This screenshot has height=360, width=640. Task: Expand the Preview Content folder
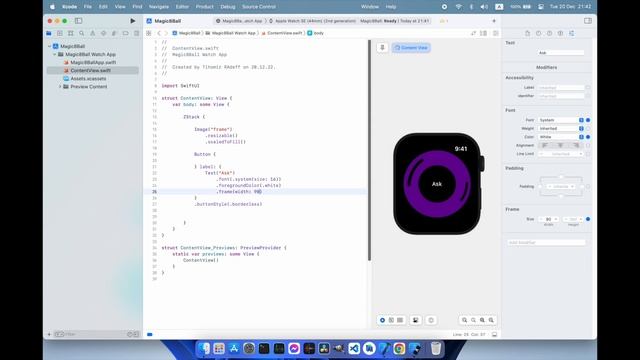coord(60,87)
